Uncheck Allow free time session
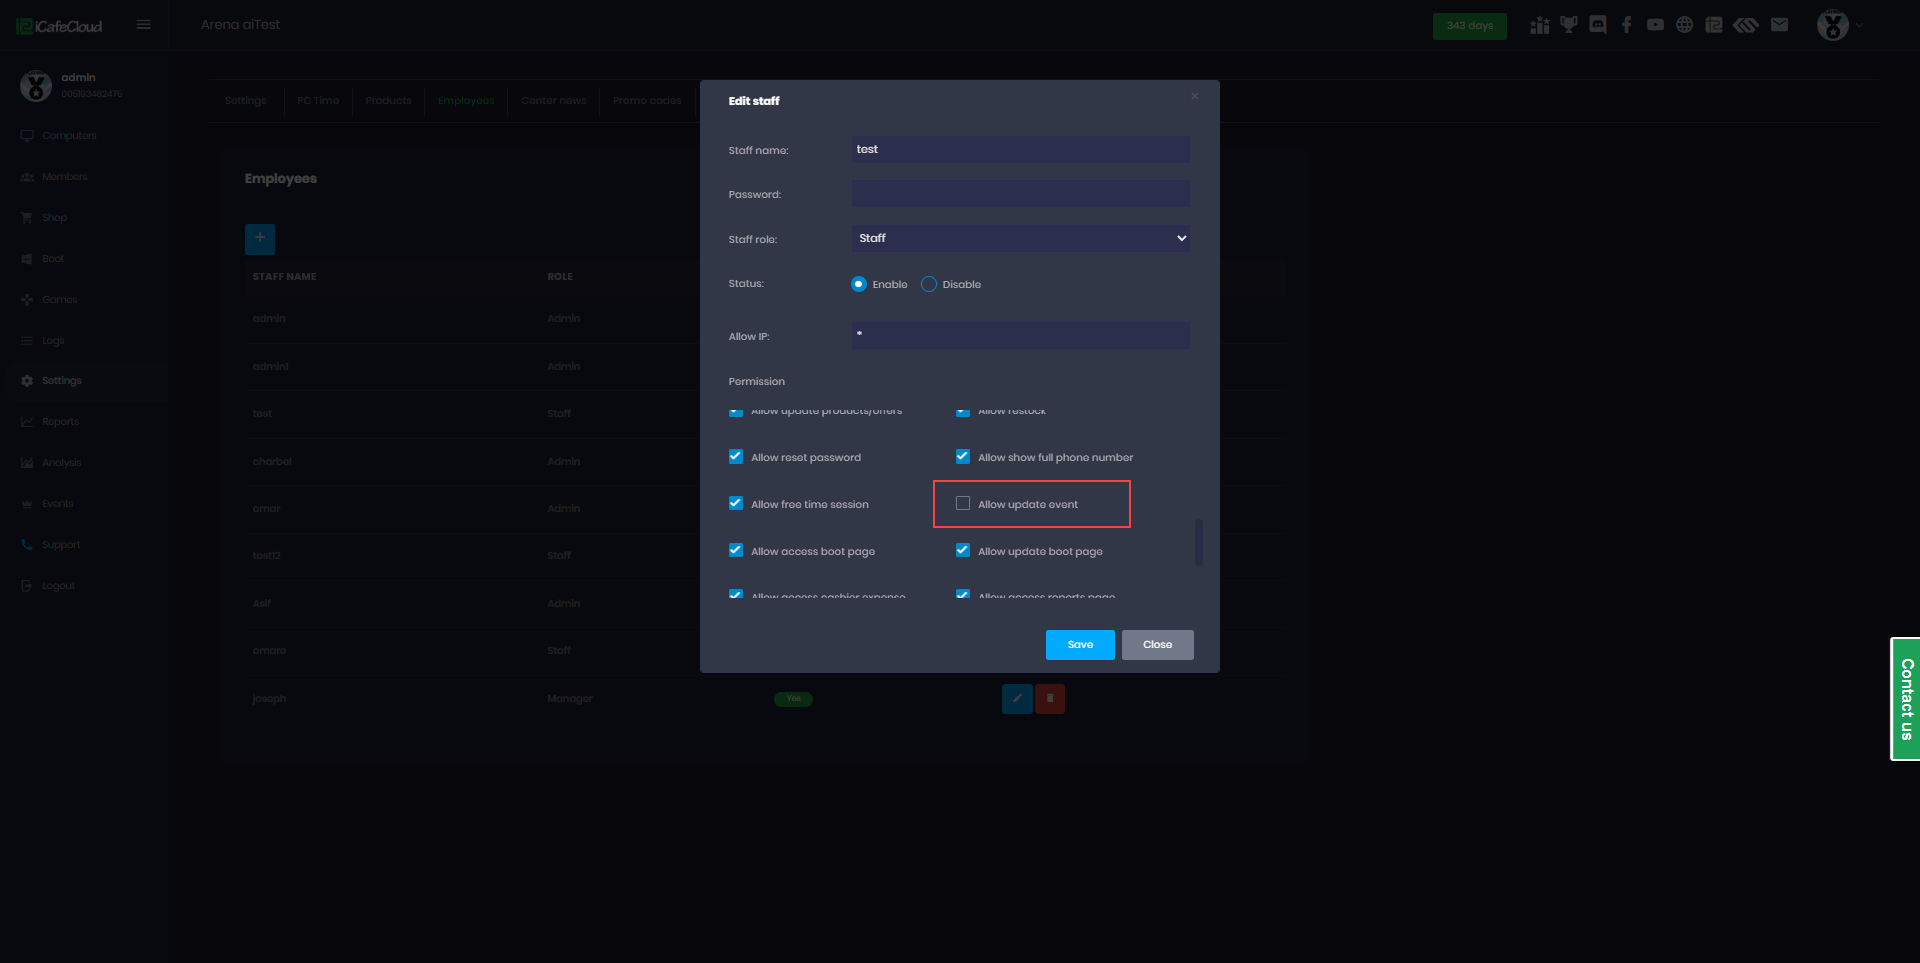The image size is (1920, 963). pos(736,504)
